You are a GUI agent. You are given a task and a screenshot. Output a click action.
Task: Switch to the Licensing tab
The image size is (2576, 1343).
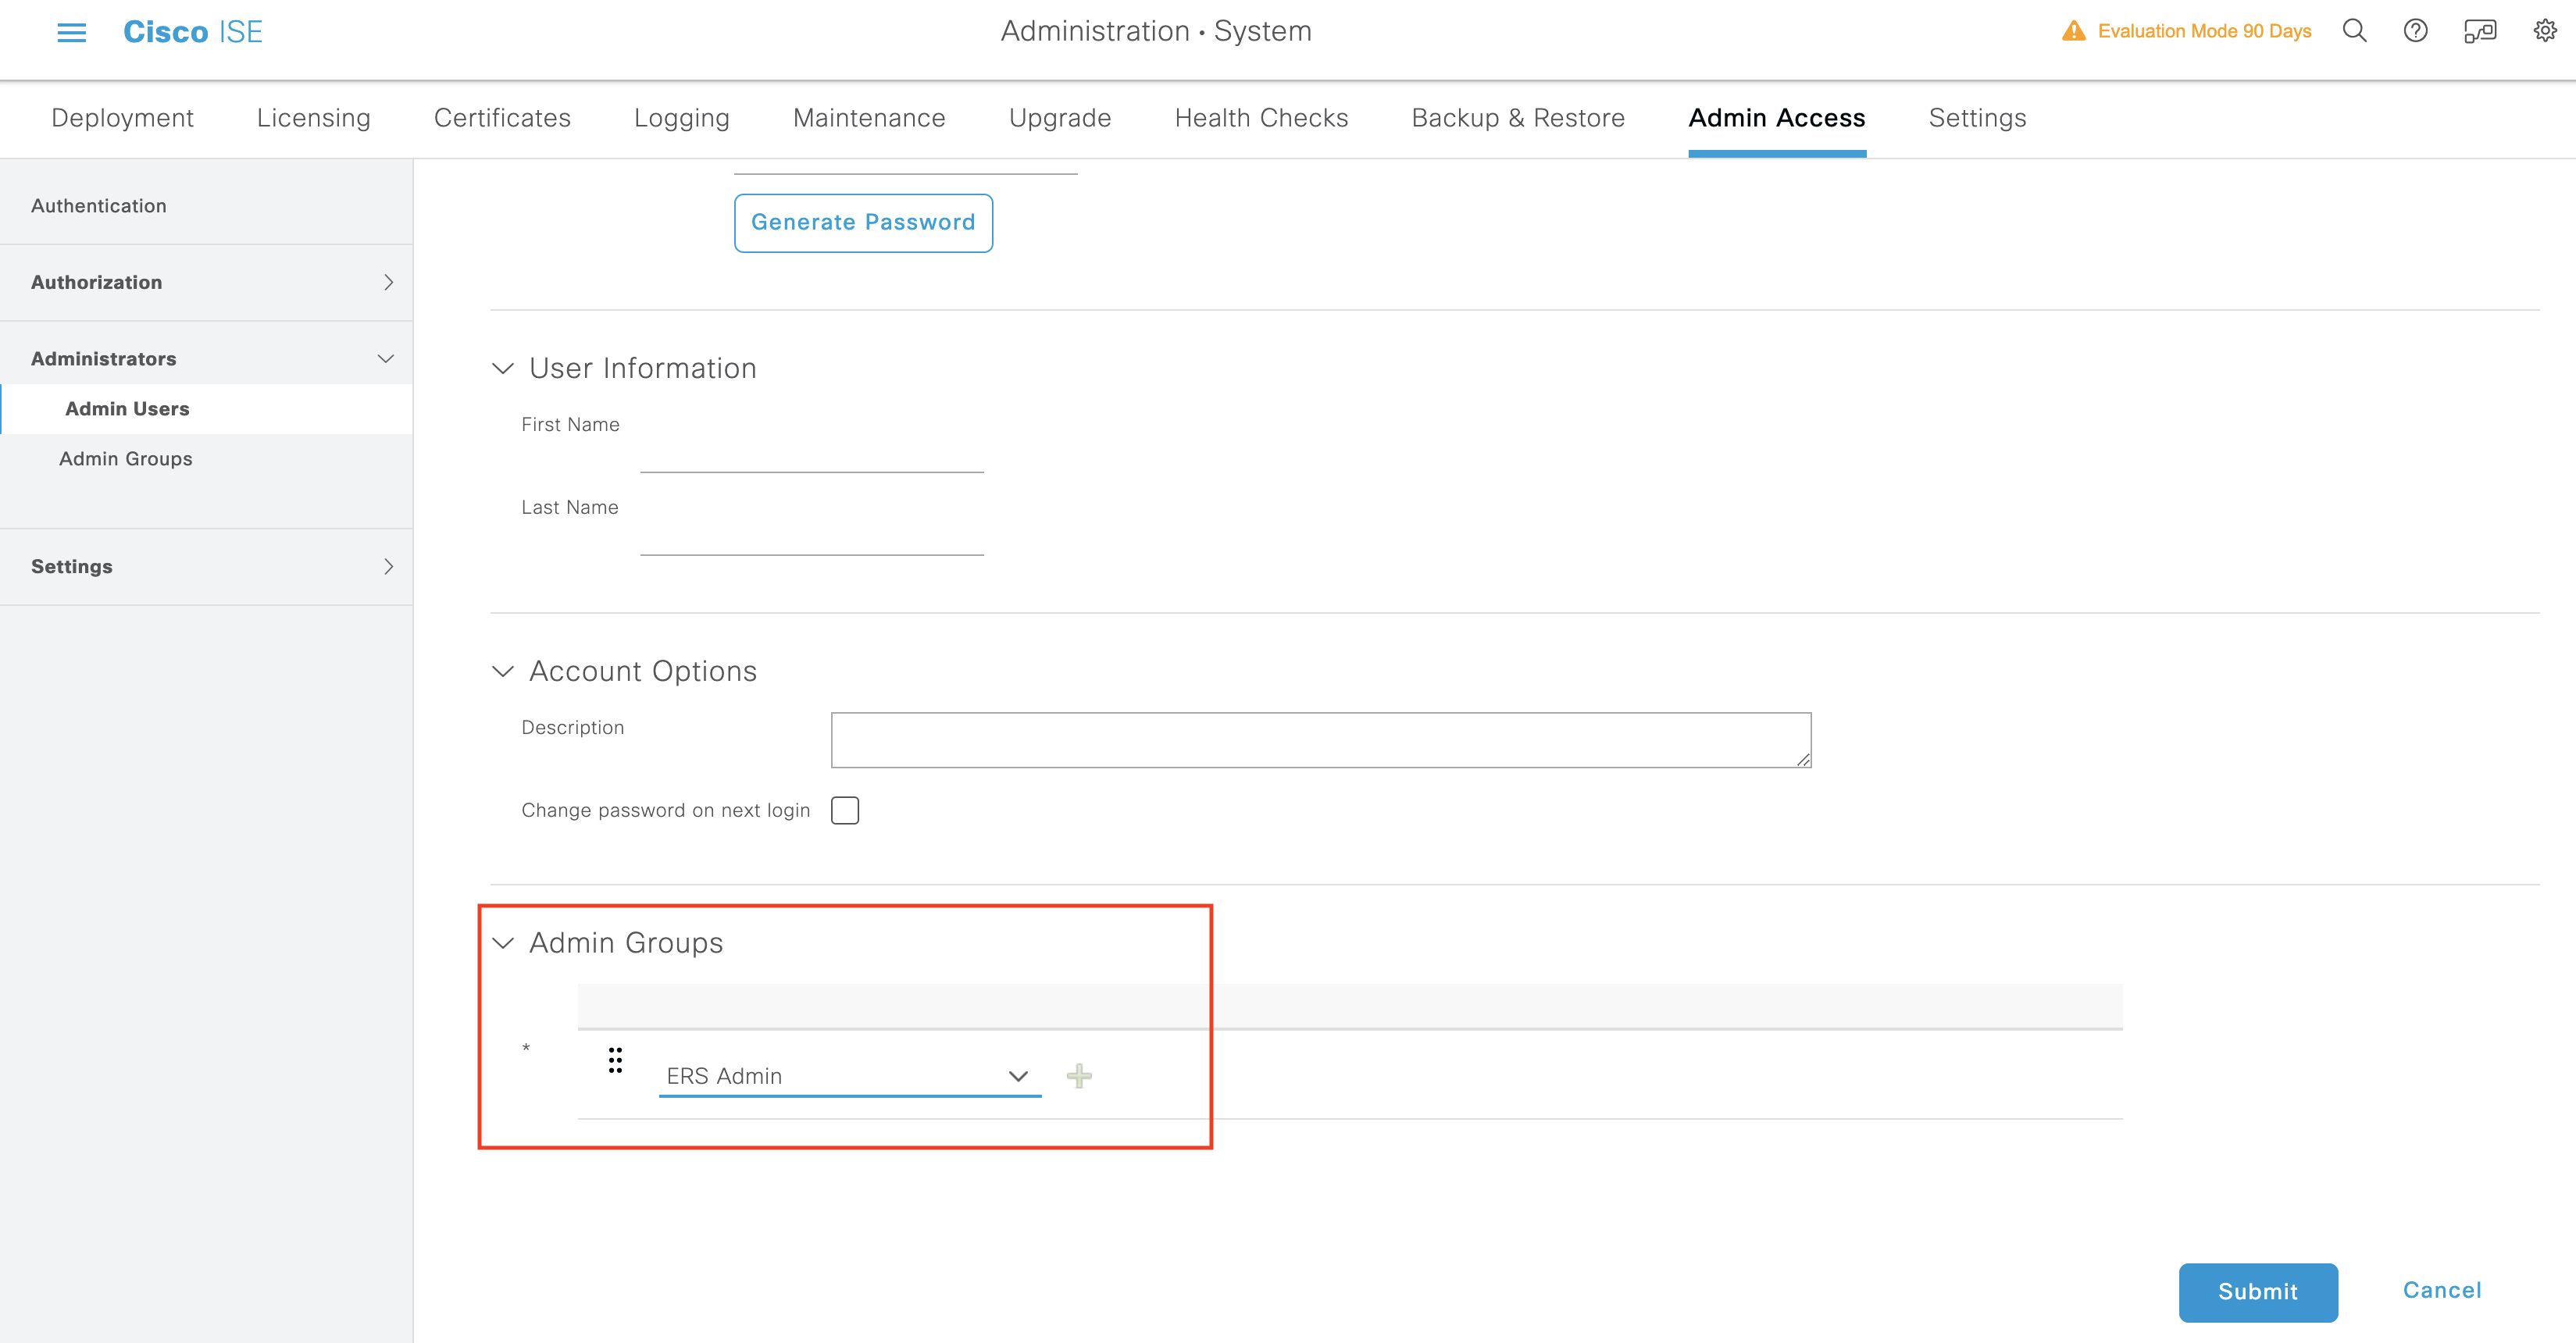(313, 118)
